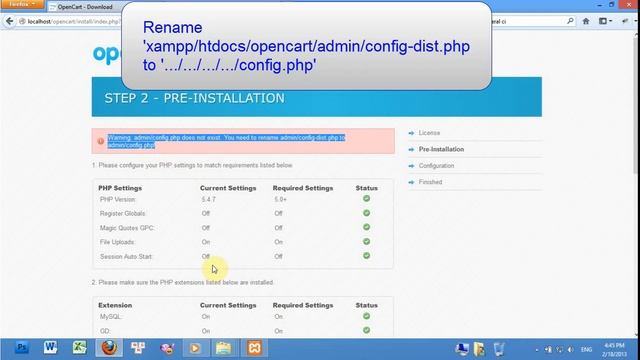Screen dimensions: 640x360
Task: Click the green status check for Register Globals
Action: click(x=367, y=213)
